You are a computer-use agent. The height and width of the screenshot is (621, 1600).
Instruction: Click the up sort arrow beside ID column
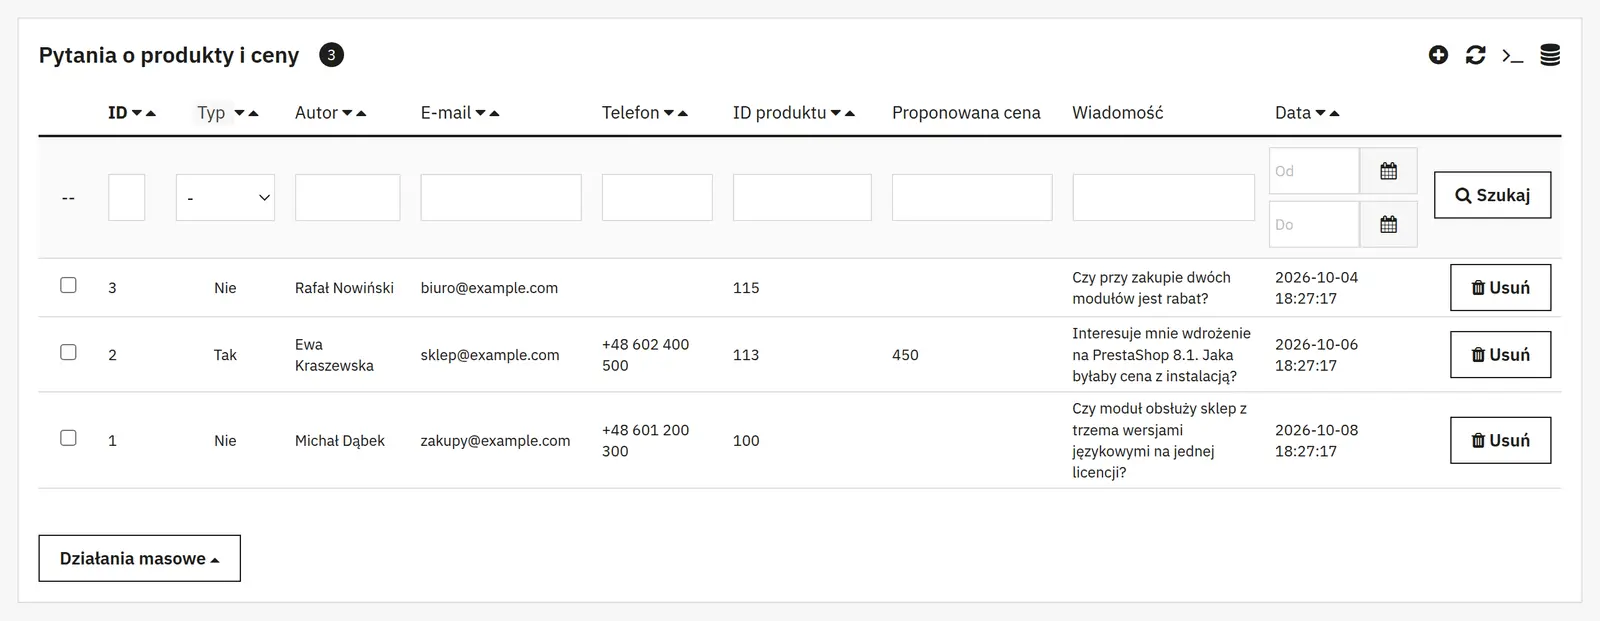[x=151, y=114]
